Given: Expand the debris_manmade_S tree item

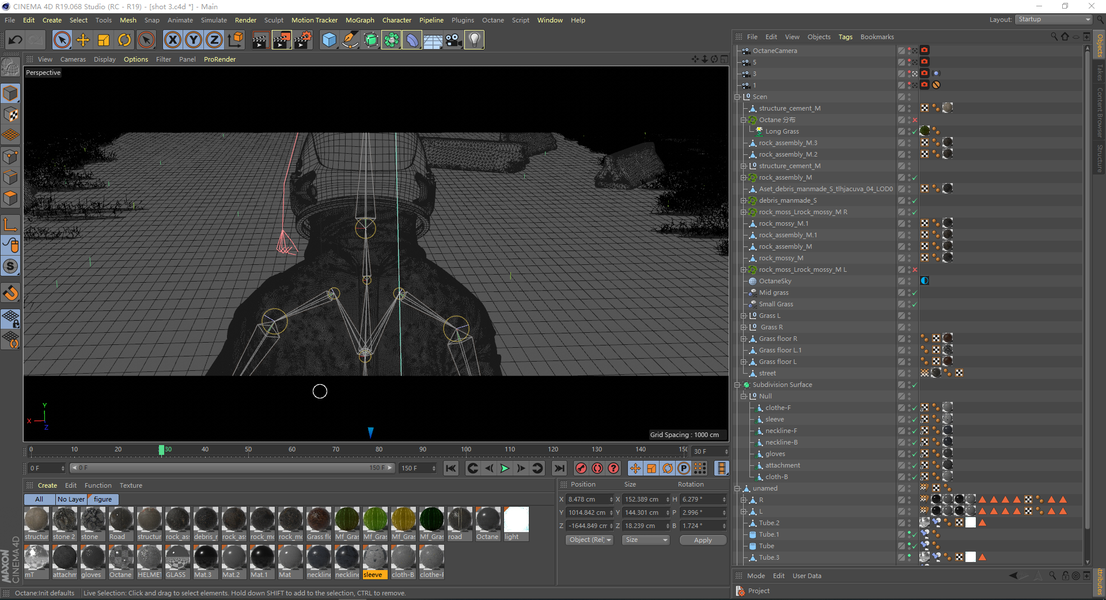Looking at the screenshot, I should [x=743, y=200].
